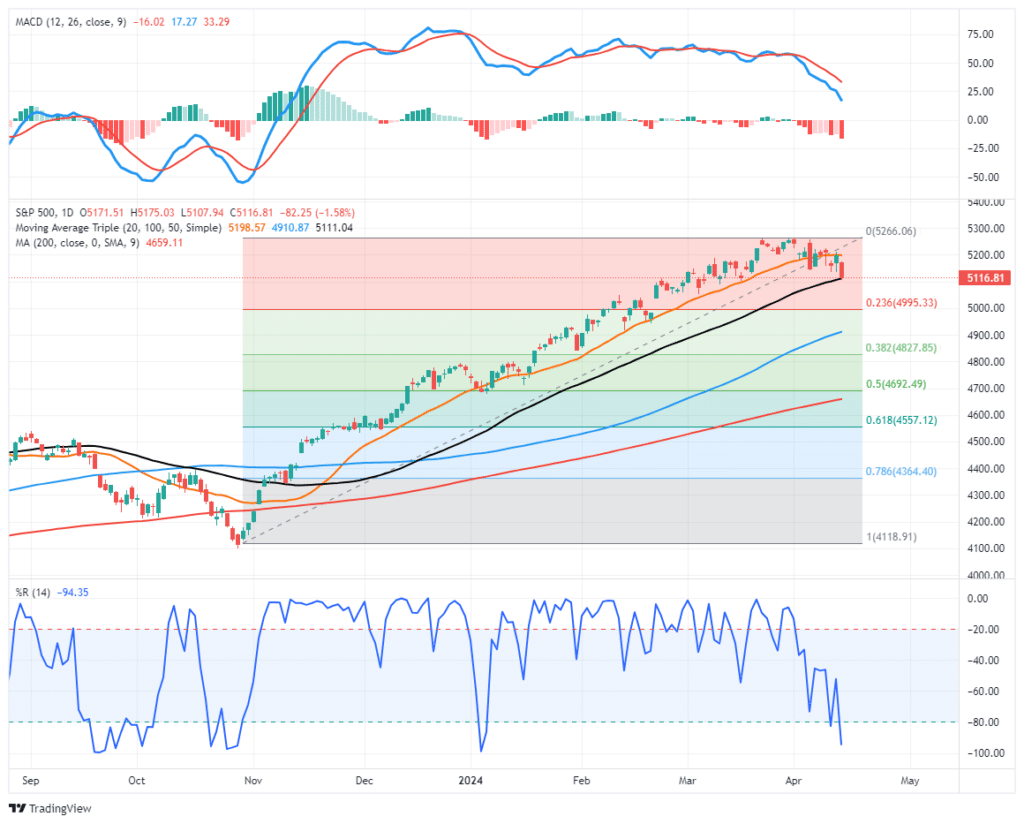Click Fibonacci level 0.382(4827.85) label
1024x824 pixels.
(901, 348)
